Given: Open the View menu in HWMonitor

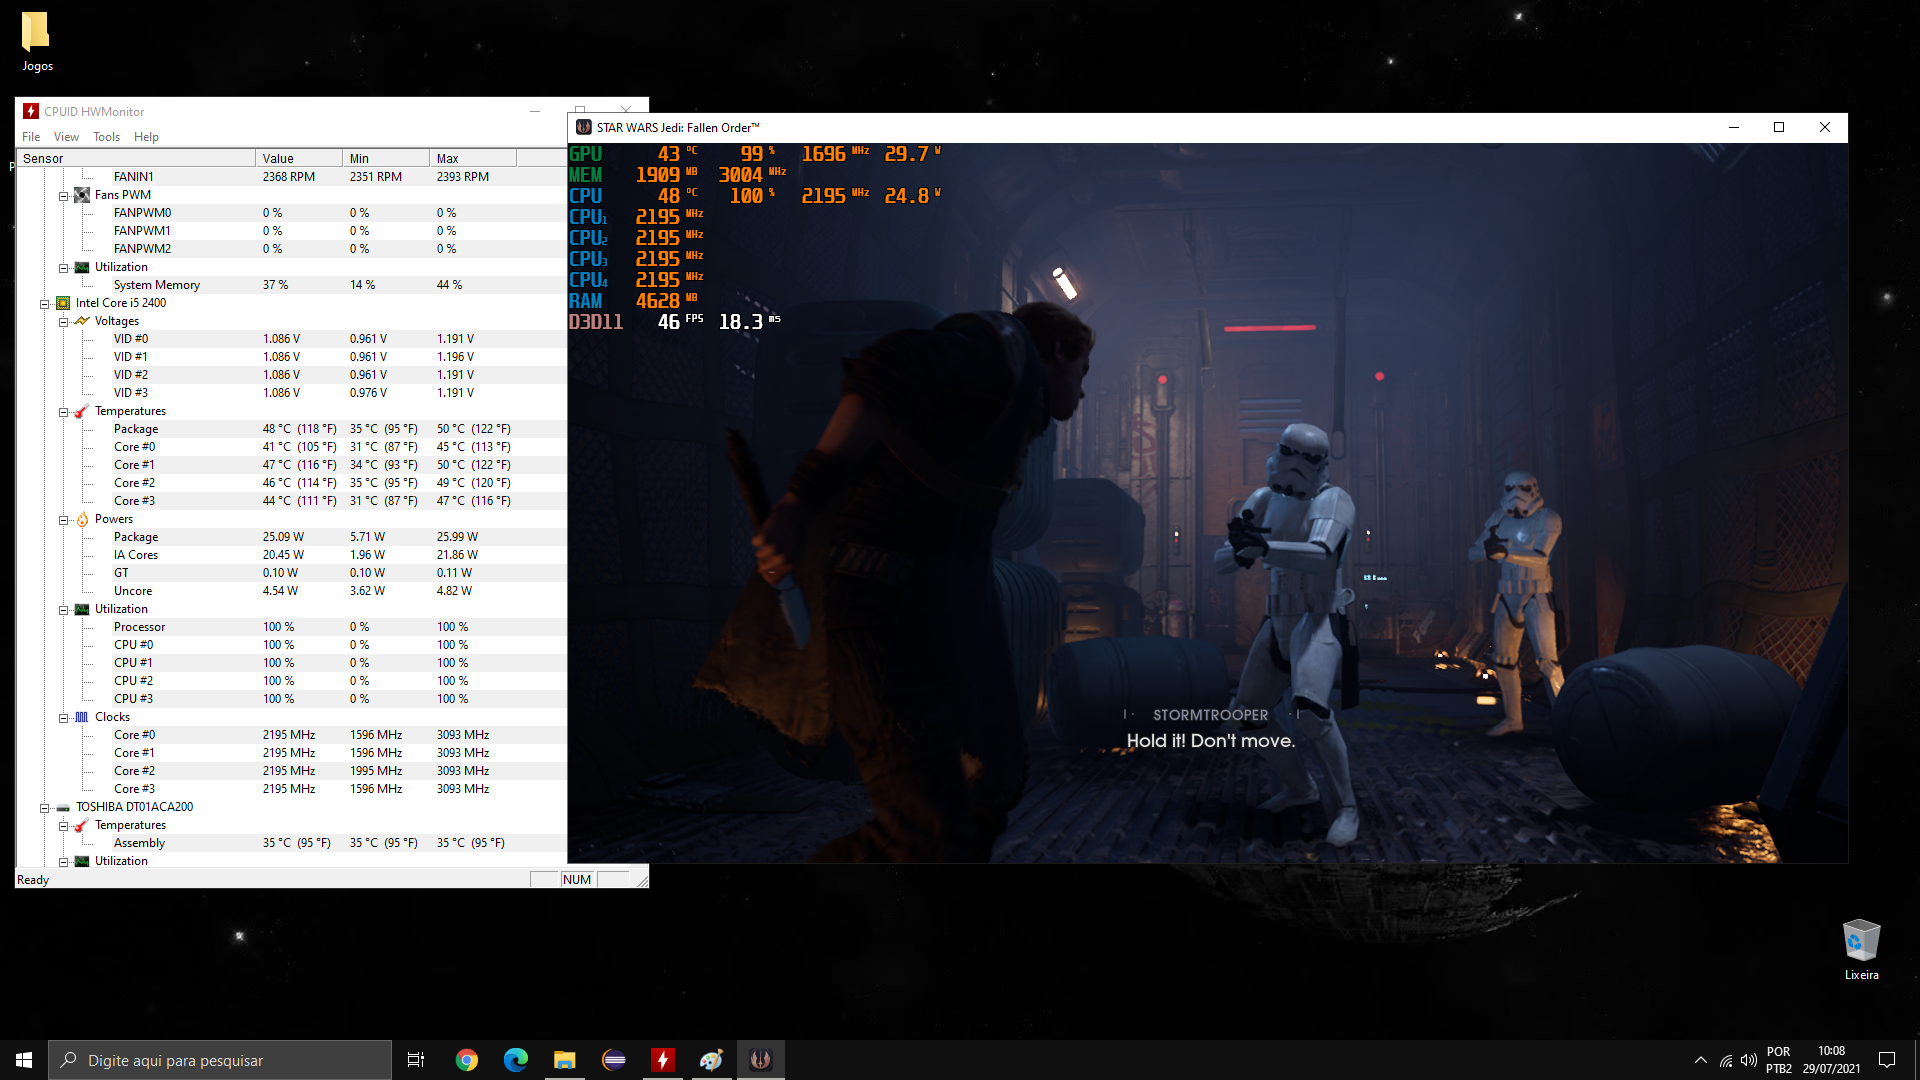Looking at the screenshot, I should [66, 137].
